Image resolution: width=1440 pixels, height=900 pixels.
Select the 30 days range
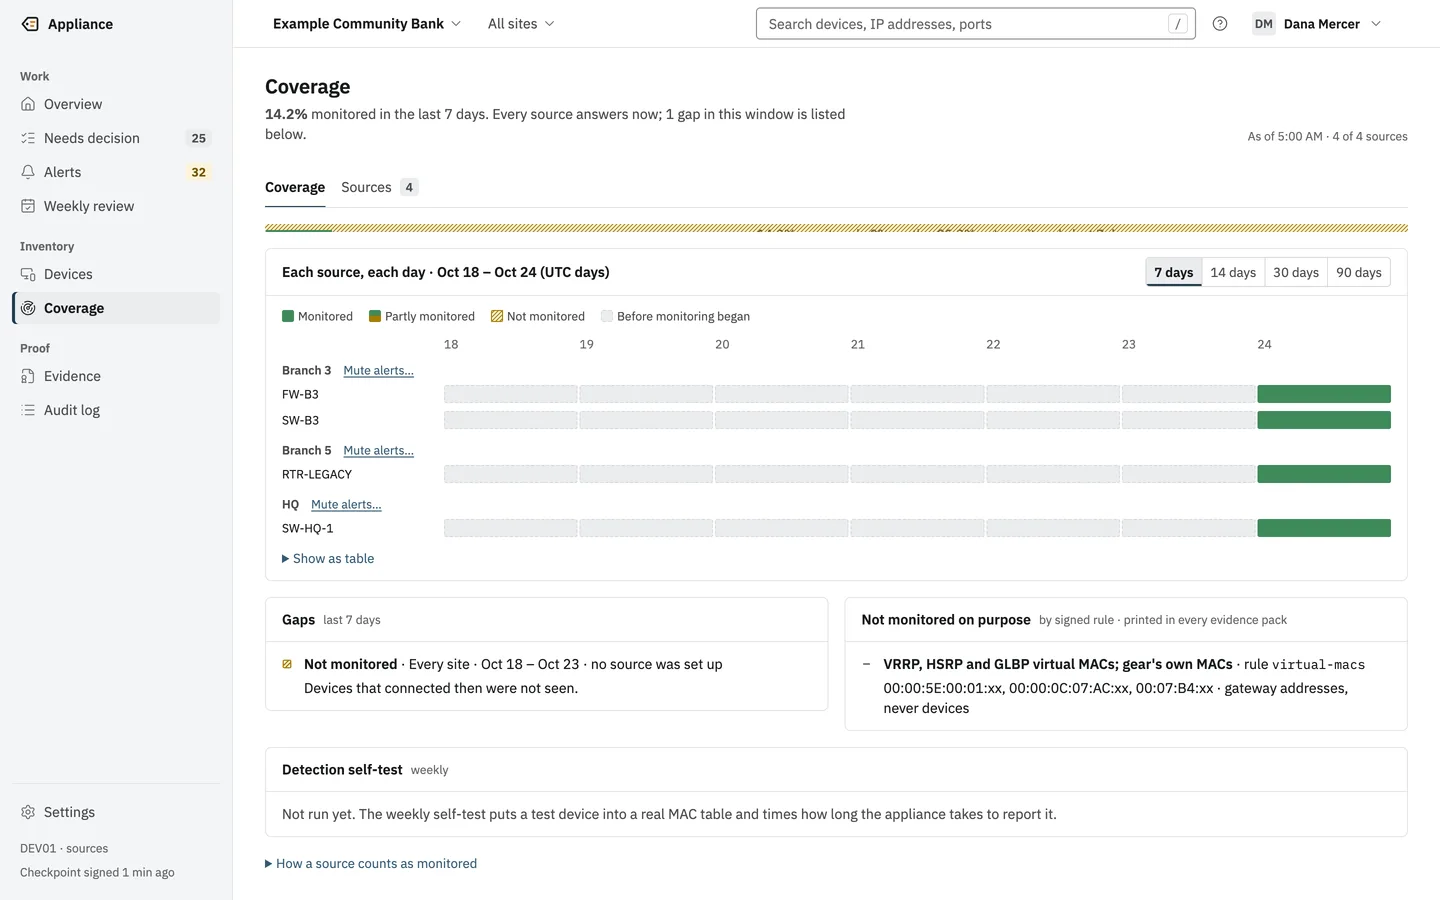(1296, 272)
